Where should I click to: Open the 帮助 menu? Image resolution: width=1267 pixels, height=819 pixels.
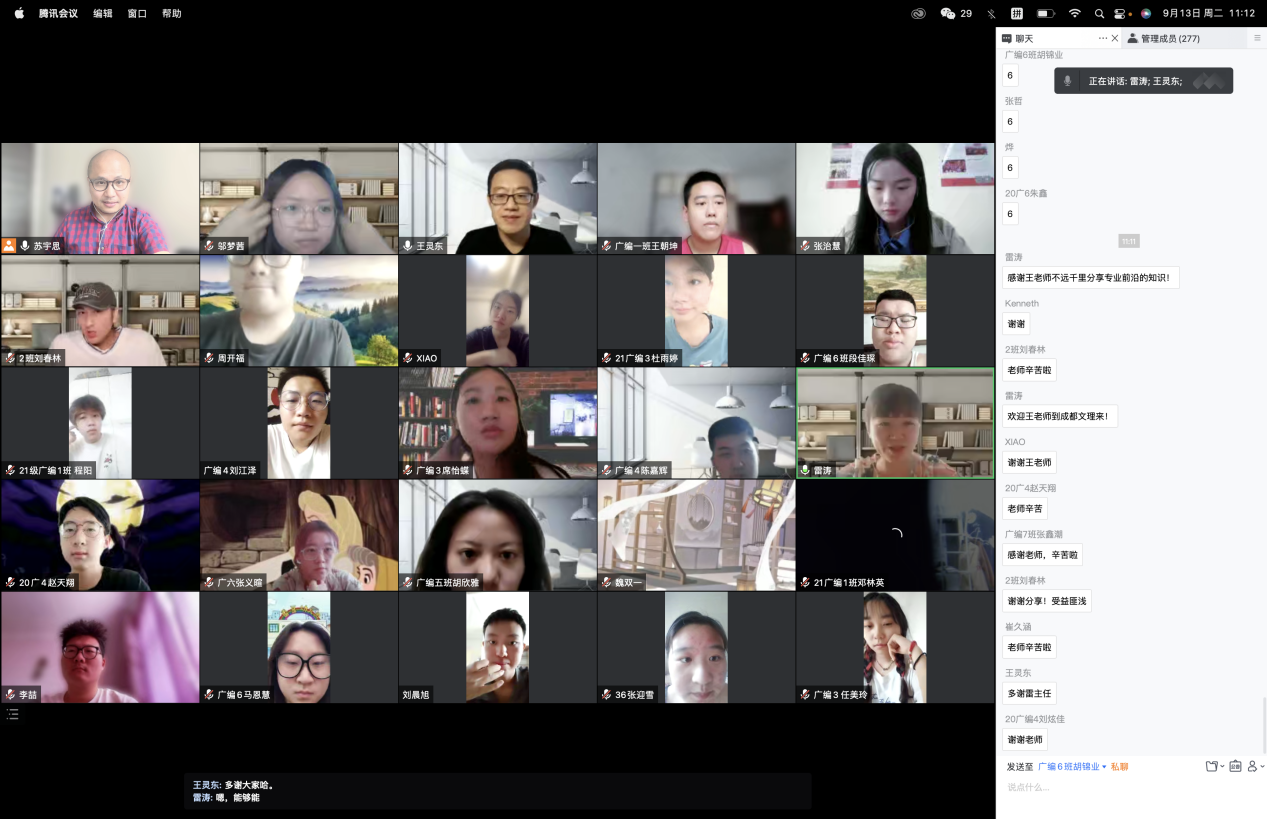click(172, 13)
